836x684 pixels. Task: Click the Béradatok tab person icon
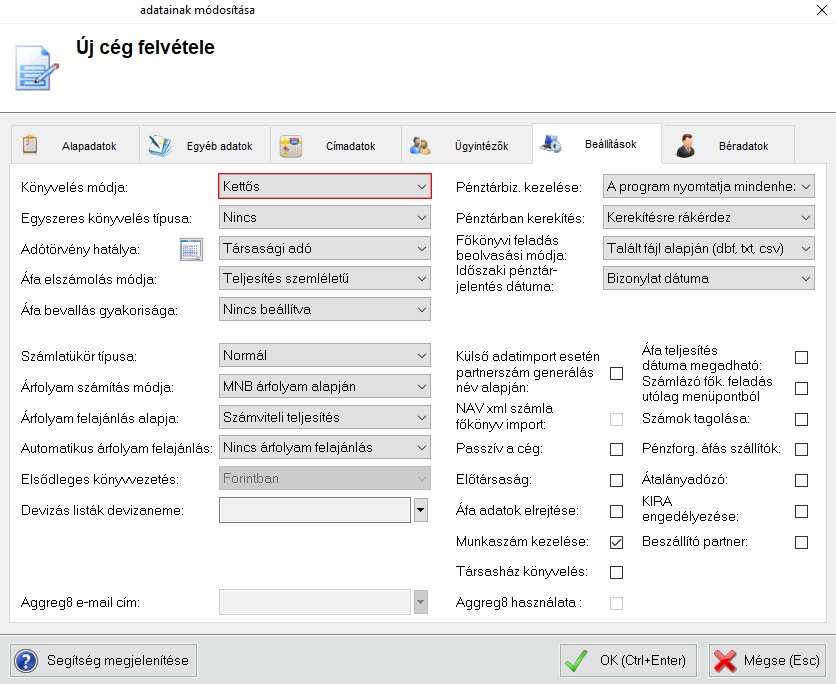[x=685, y=145]
